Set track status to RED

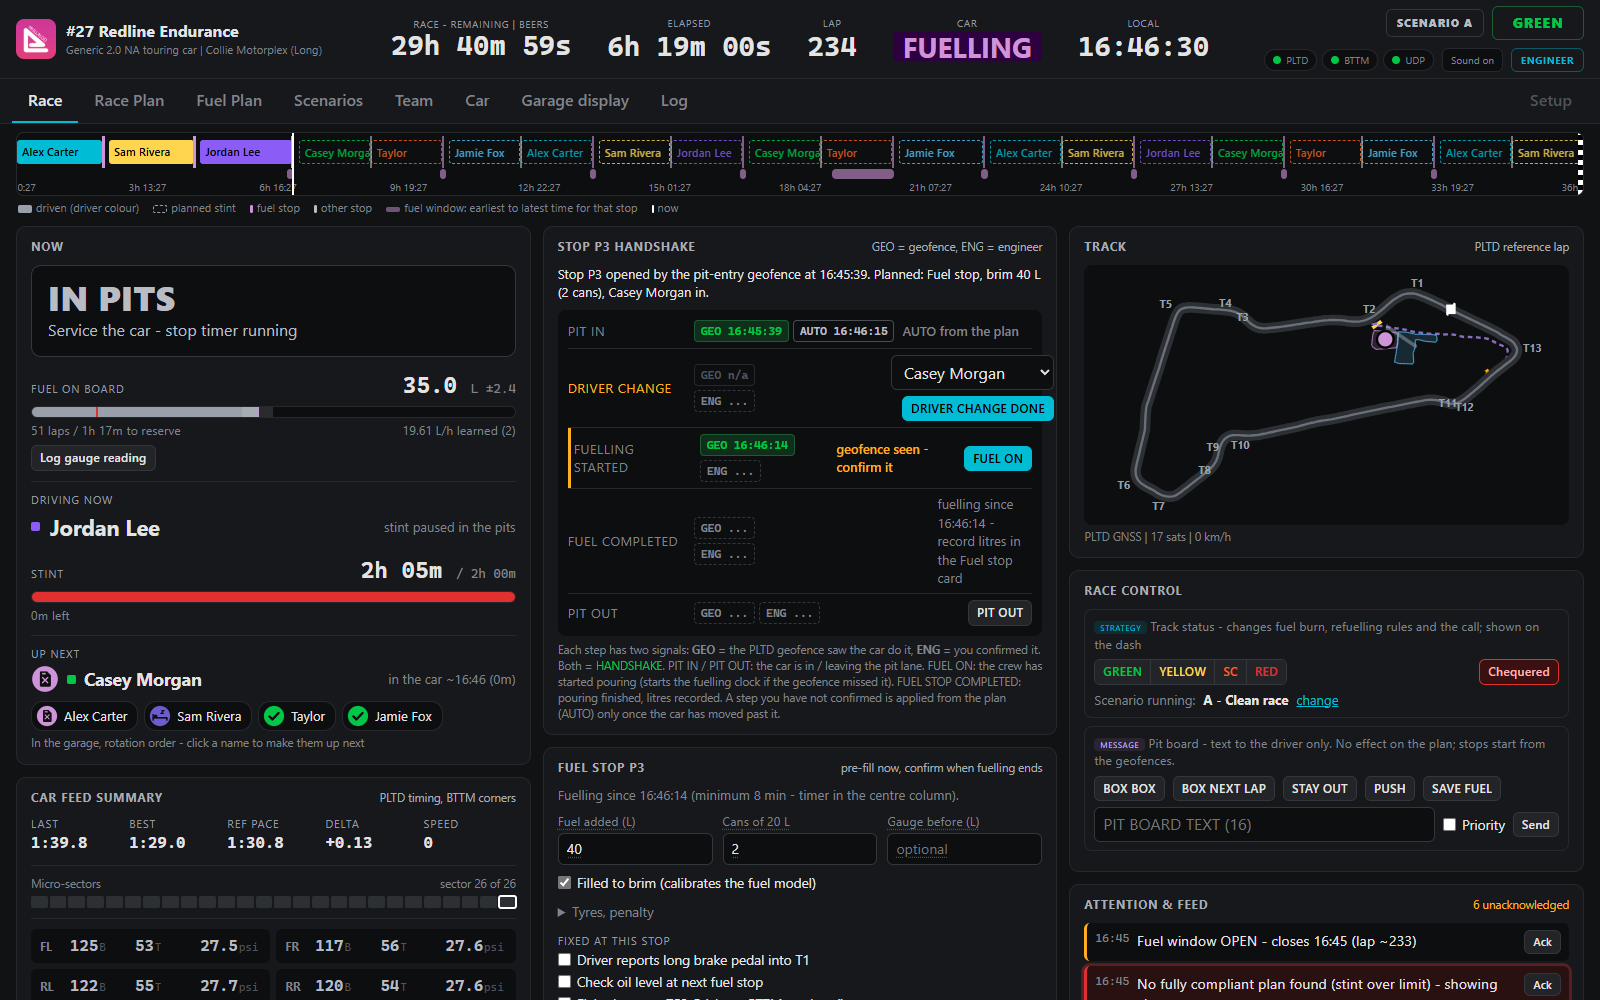point(1266,672)
